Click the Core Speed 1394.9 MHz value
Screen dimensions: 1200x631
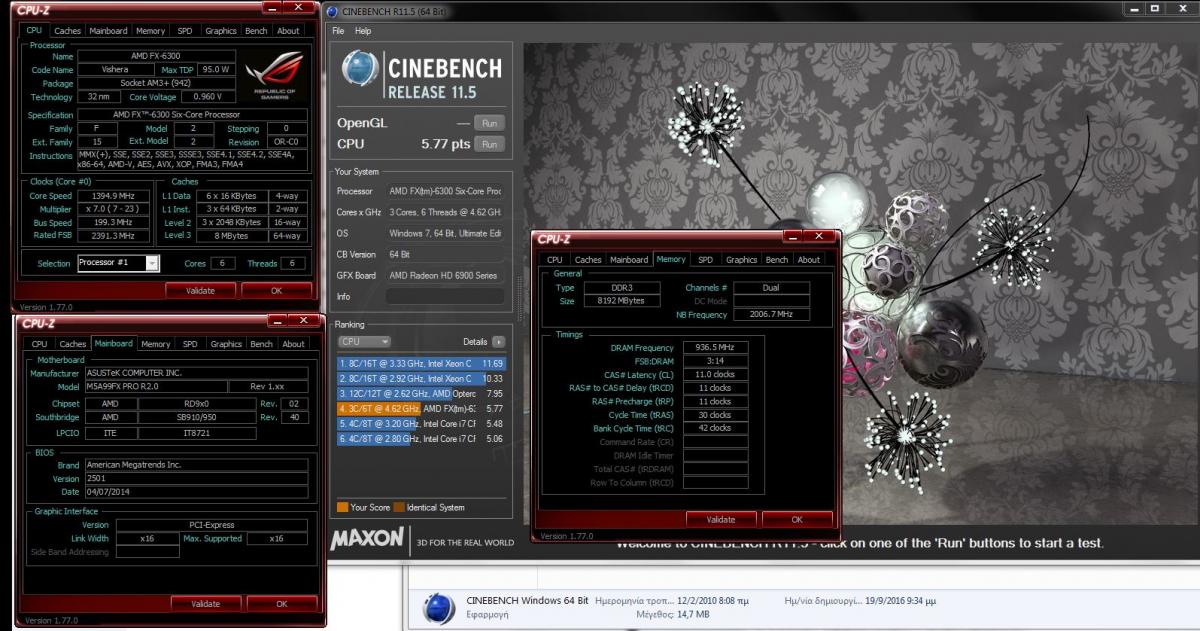(113, 196)
